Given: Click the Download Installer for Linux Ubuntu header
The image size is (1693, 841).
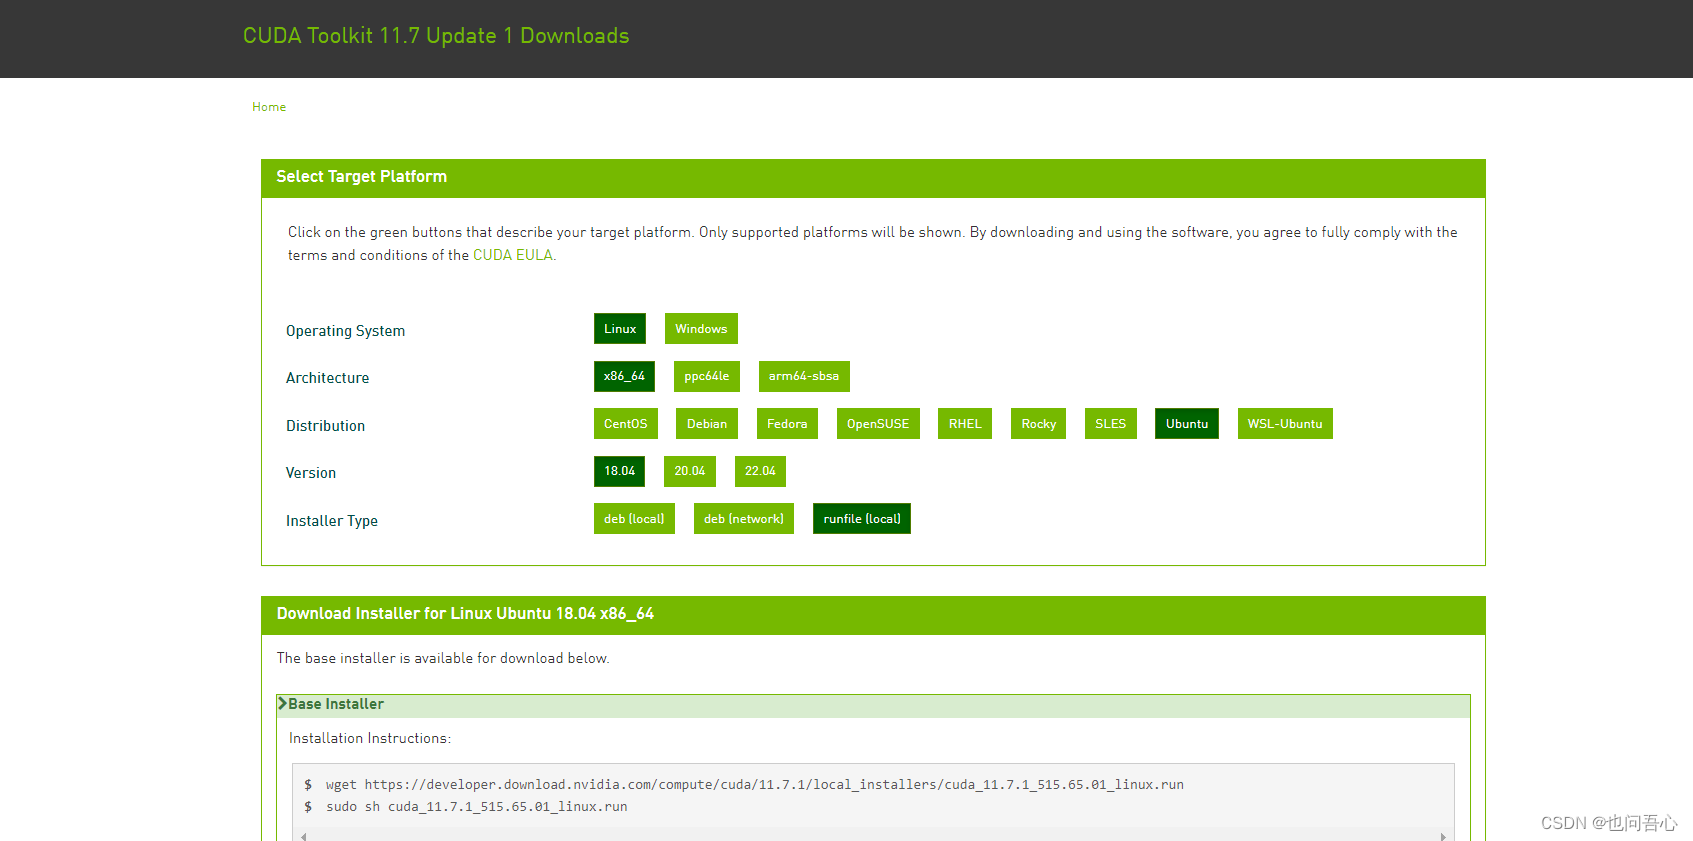Looking at the screenshot, I should [x=873, y=615].
